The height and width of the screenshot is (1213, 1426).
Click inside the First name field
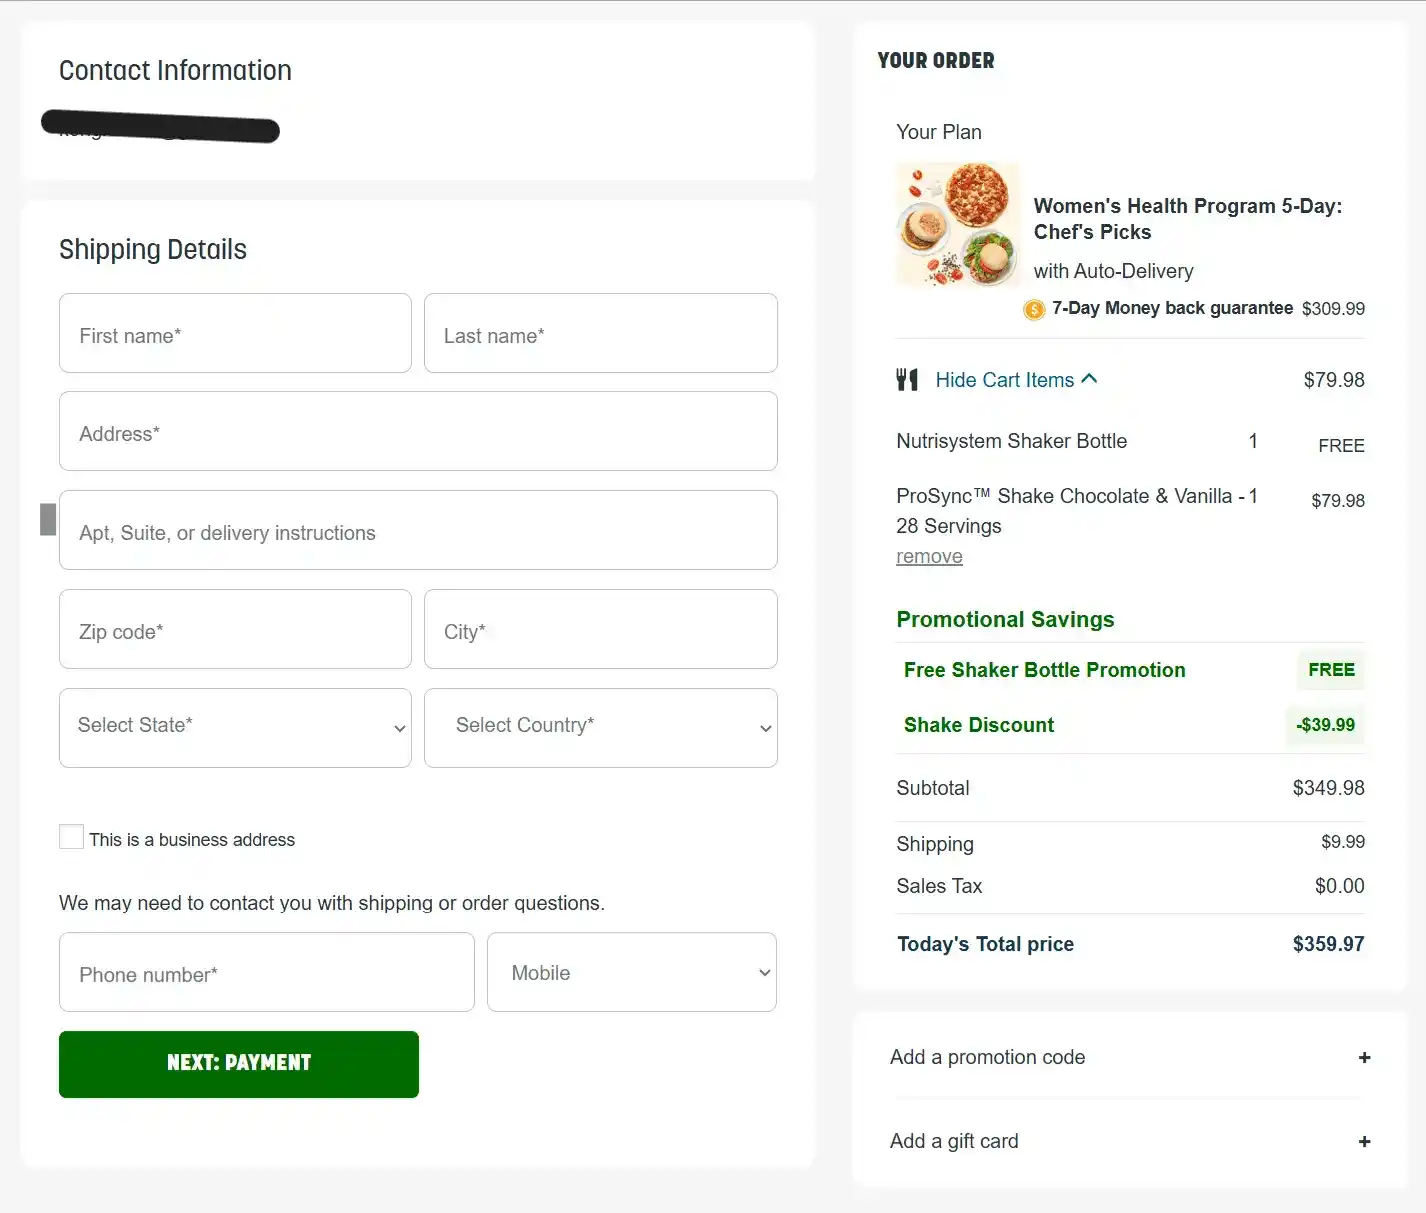(x=234, y=334)
